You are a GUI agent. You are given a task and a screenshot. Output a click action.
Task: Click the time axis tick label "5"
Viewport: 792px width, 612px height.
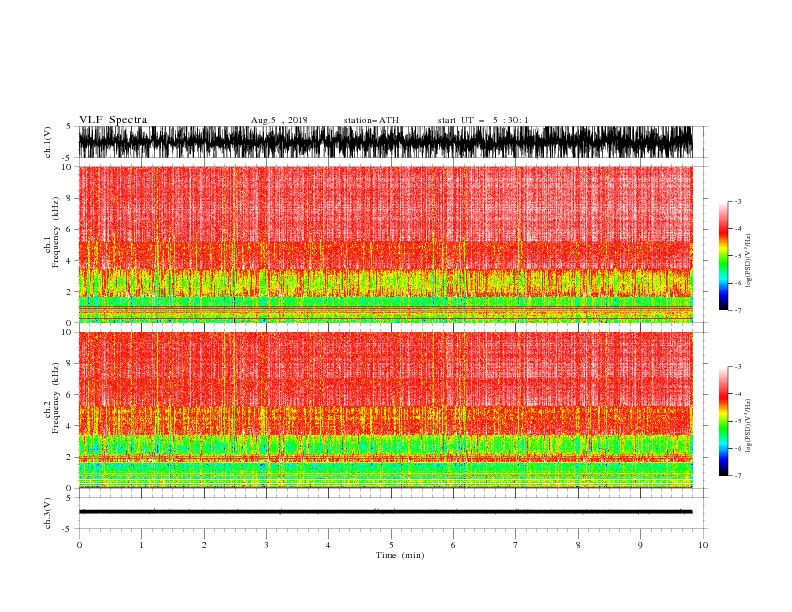[391, 545]
